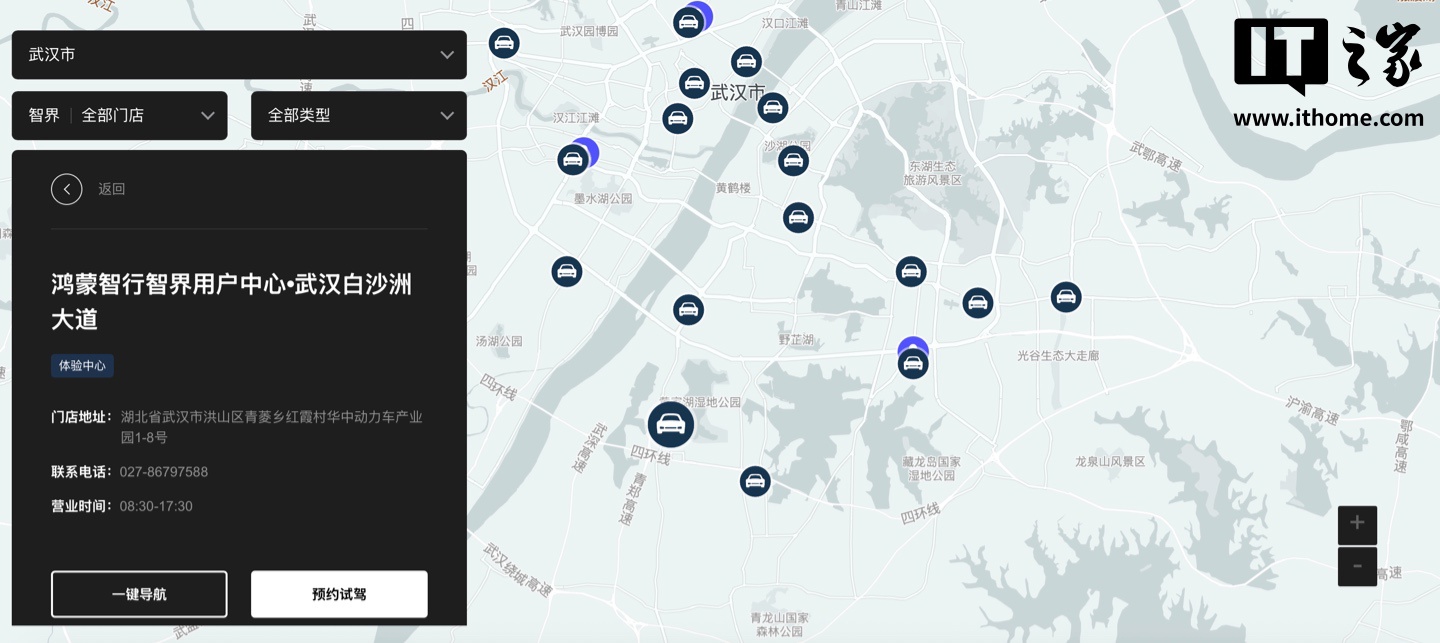1440x643 pixels.
Task: Choose car marker left of 藏龙岛国家湿地公园
Action: coord(755,481)
